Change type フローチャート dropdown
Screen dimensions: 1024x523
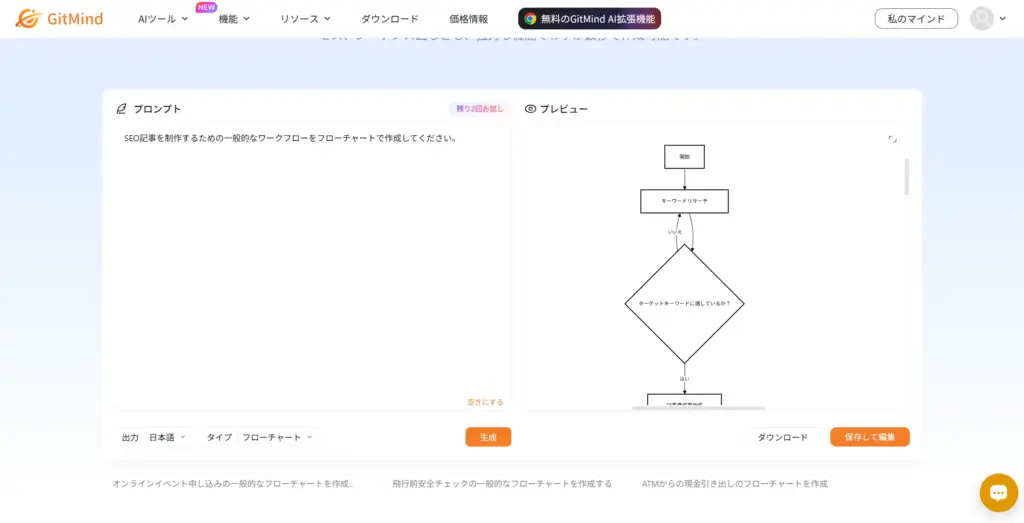278,437
